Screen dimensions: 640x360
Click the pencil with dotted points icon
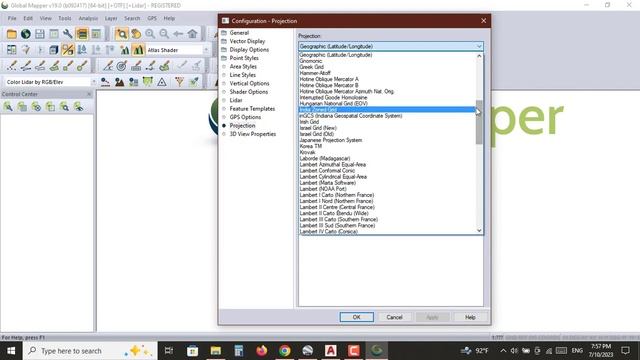[x=12, y=66]
